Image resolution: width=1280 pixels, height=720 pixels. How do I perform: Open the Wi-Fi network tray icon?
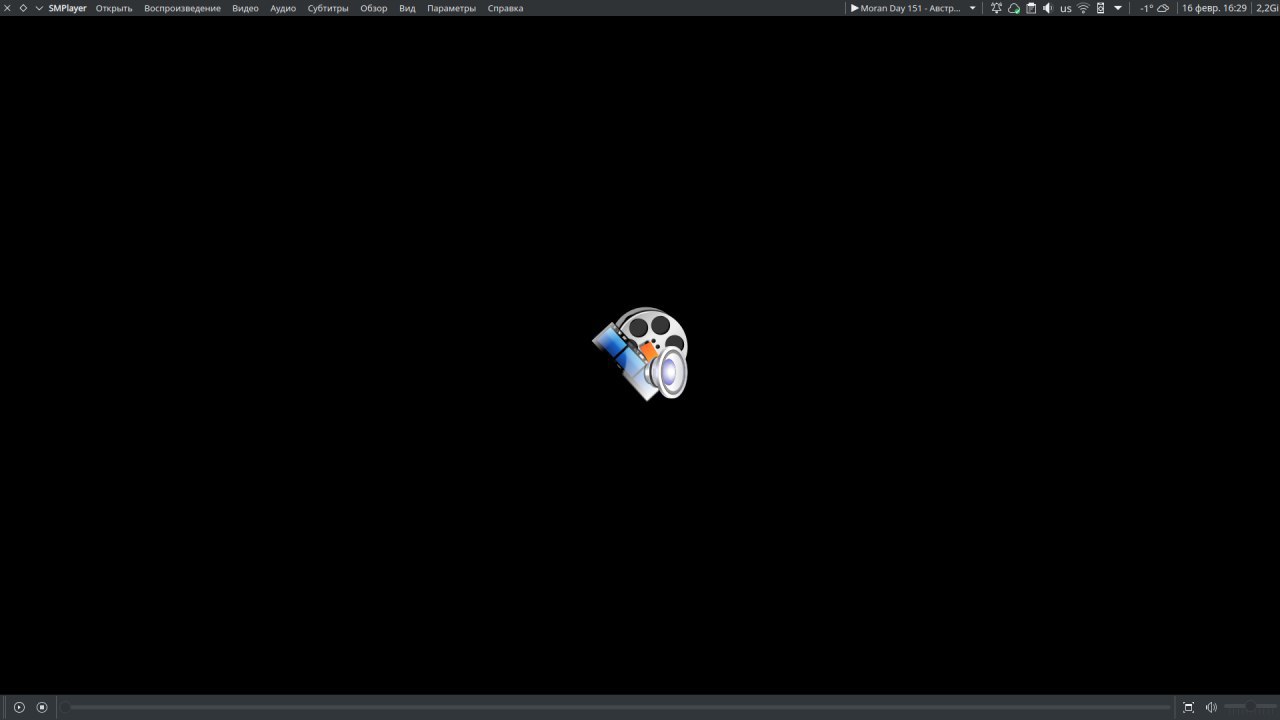click(1083, 8)
